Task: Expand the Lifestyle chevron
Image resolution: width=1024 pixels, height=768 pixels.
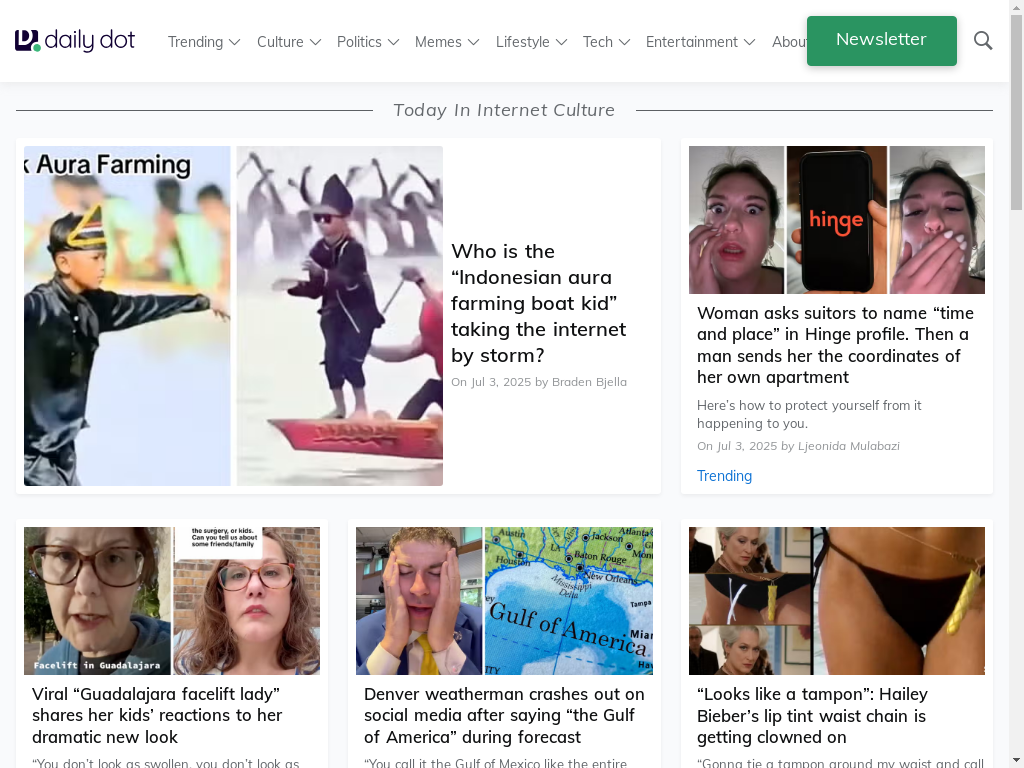Action: [x=561, y=42]
